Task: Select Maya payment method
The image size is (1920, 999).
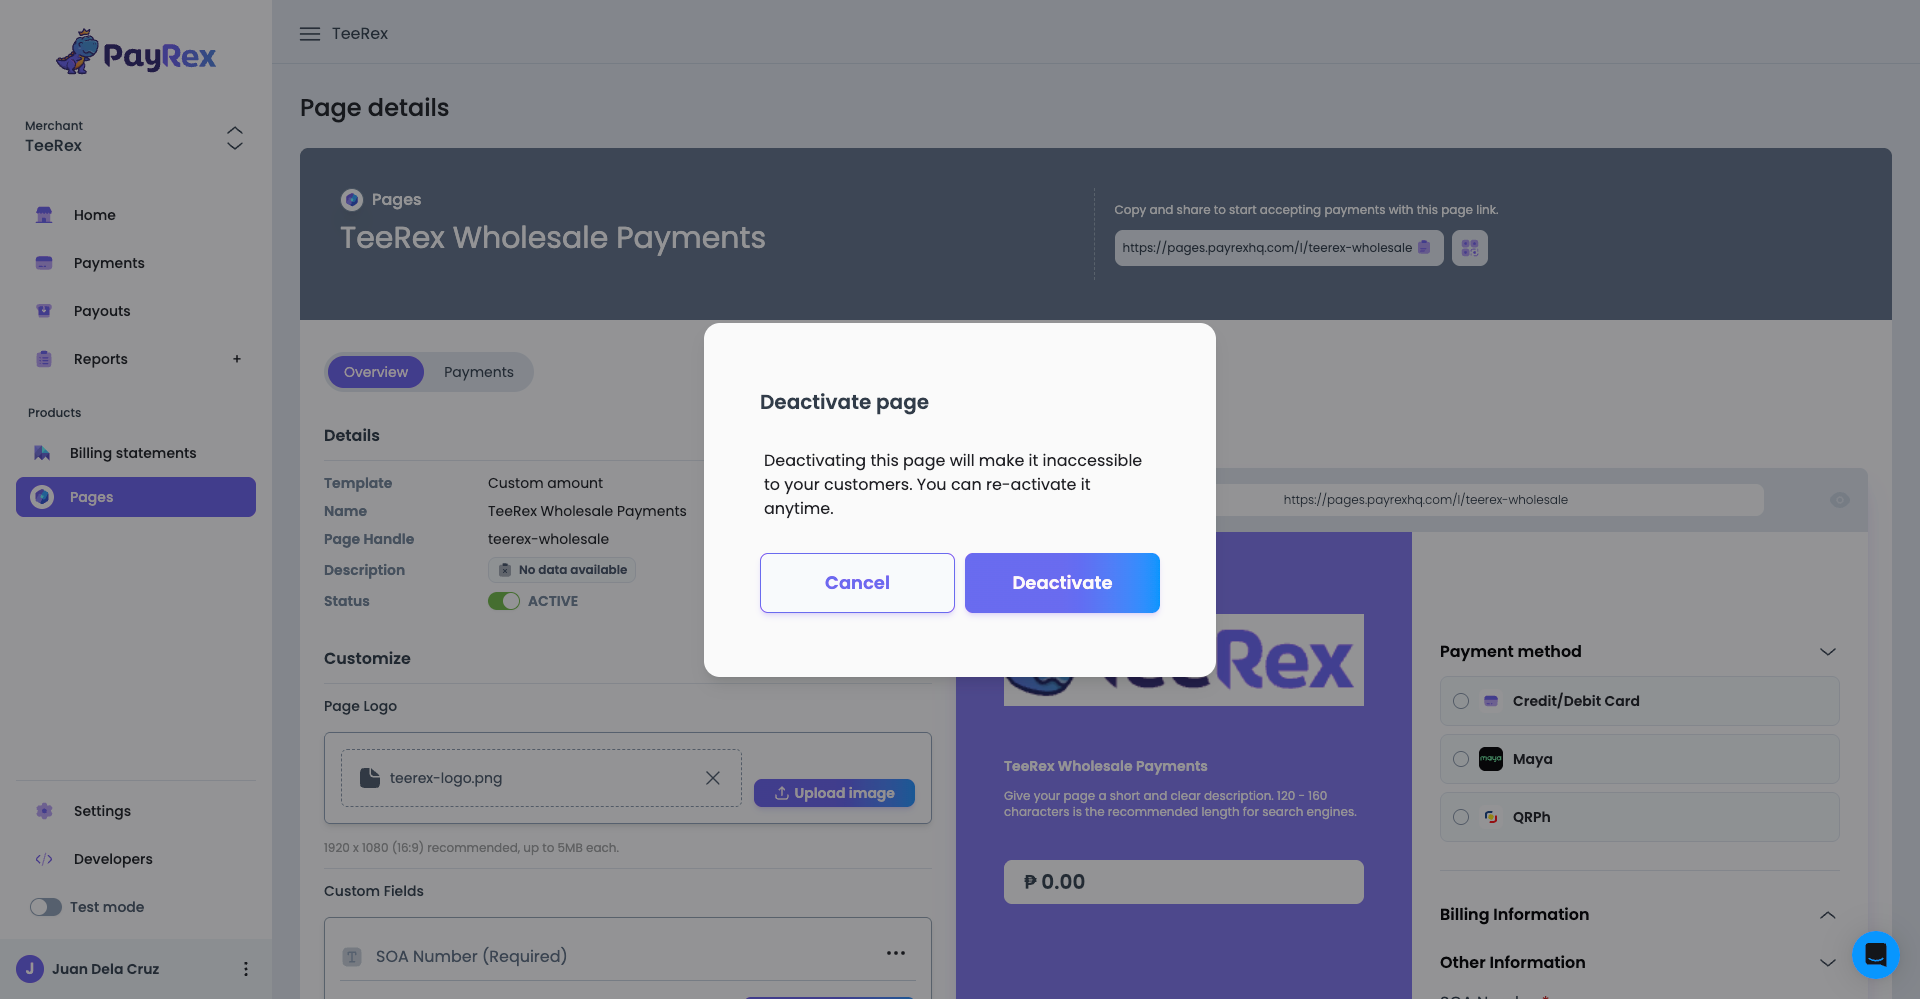Action: pos(1461,759)
